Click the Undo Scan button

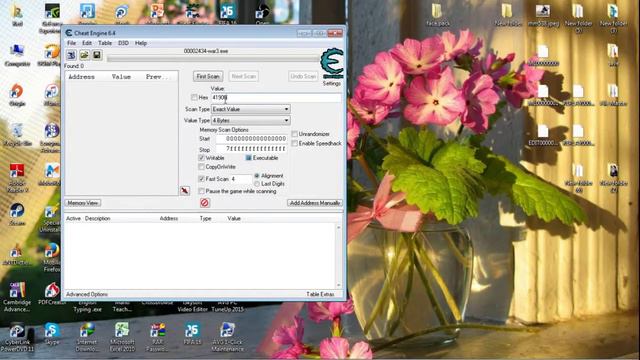click(303, 76)
